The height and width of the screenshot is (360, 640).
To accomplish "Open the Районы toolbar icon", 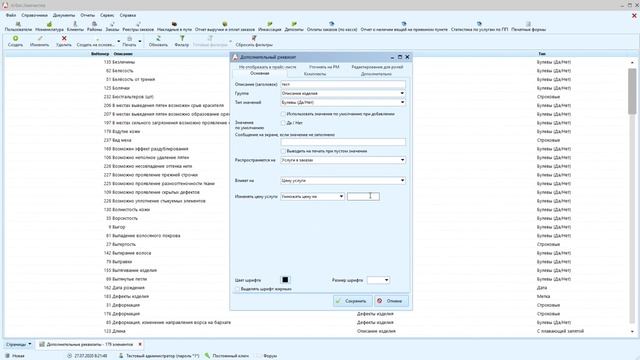I will click(94, 27).
